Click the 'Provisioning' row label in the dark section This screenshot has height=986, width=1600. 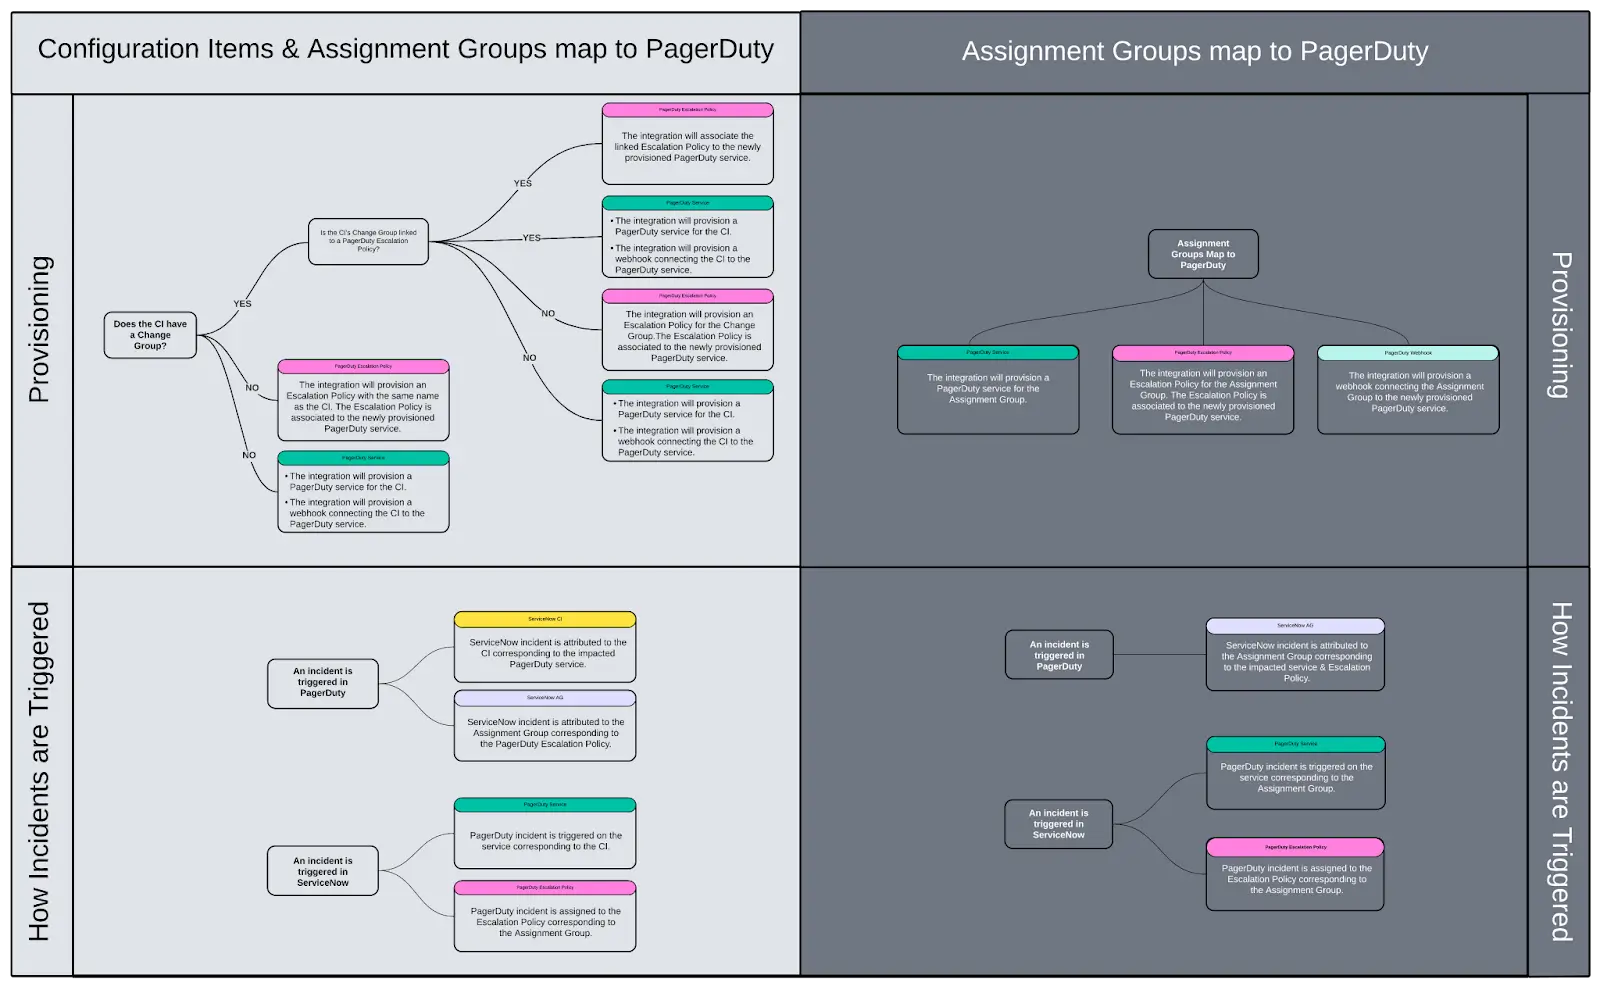click(x=1561, y=325)
